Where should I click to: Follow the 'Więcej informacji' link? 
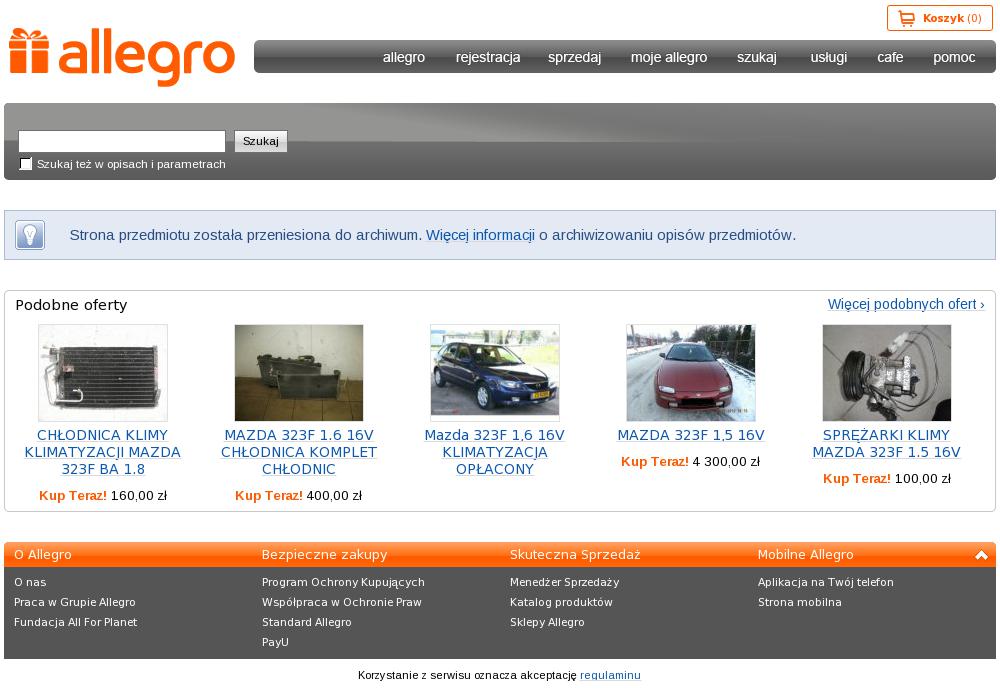[480, 235]
